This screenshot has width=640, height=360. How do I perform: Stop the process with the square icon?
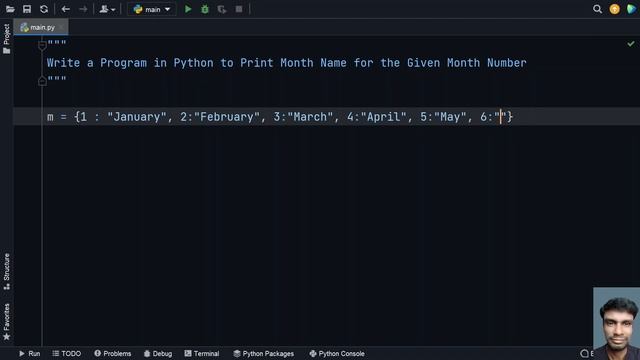(x=239, y=9)
